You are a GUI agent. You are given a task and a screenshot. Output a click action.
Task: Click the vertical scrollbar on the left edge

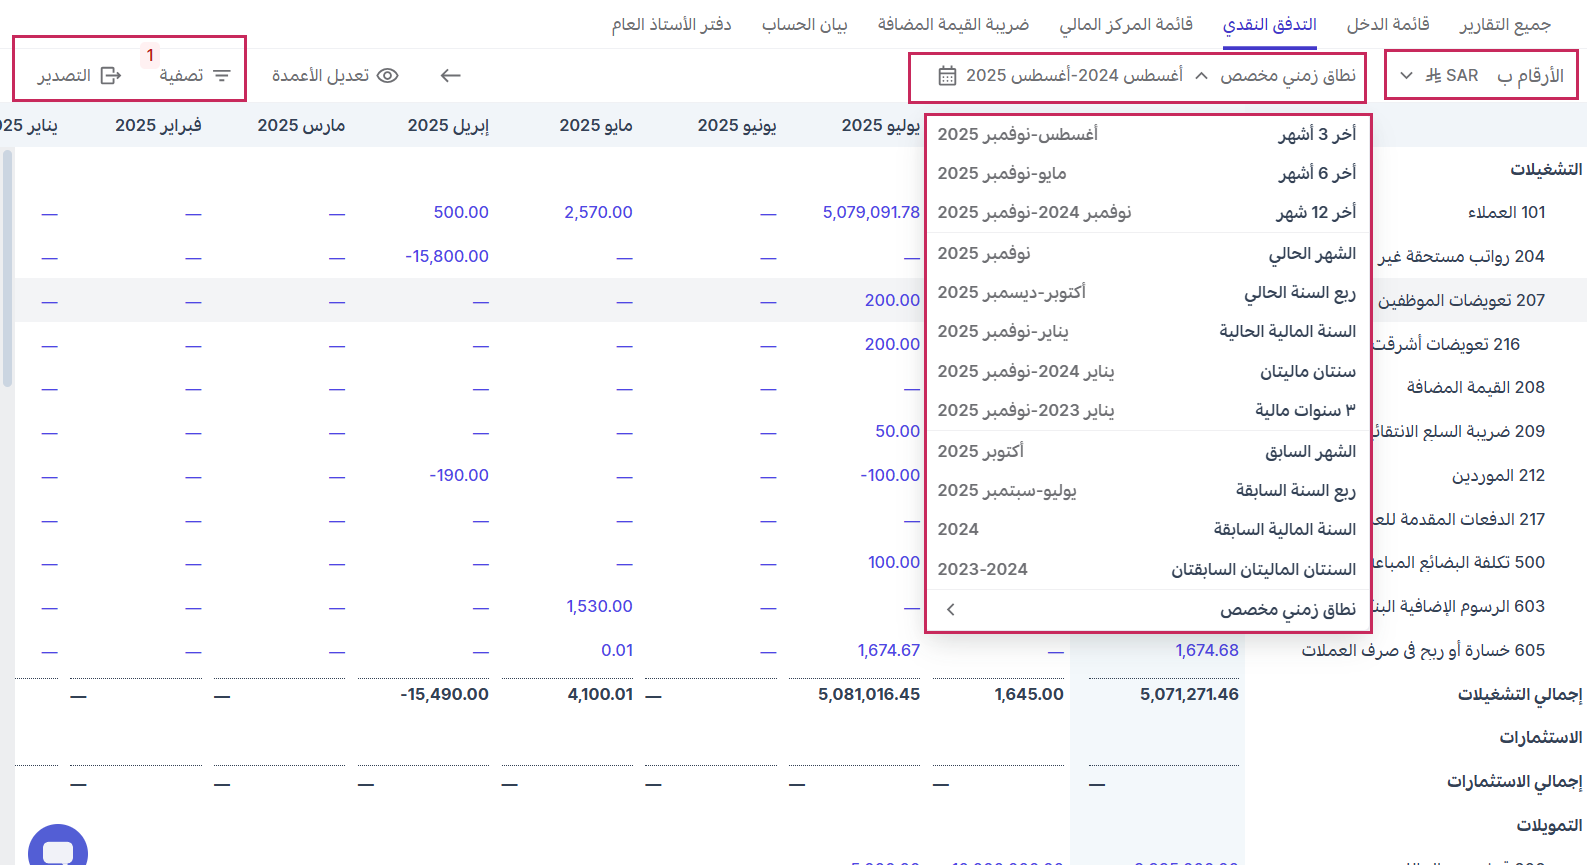(x=7, y=268)
